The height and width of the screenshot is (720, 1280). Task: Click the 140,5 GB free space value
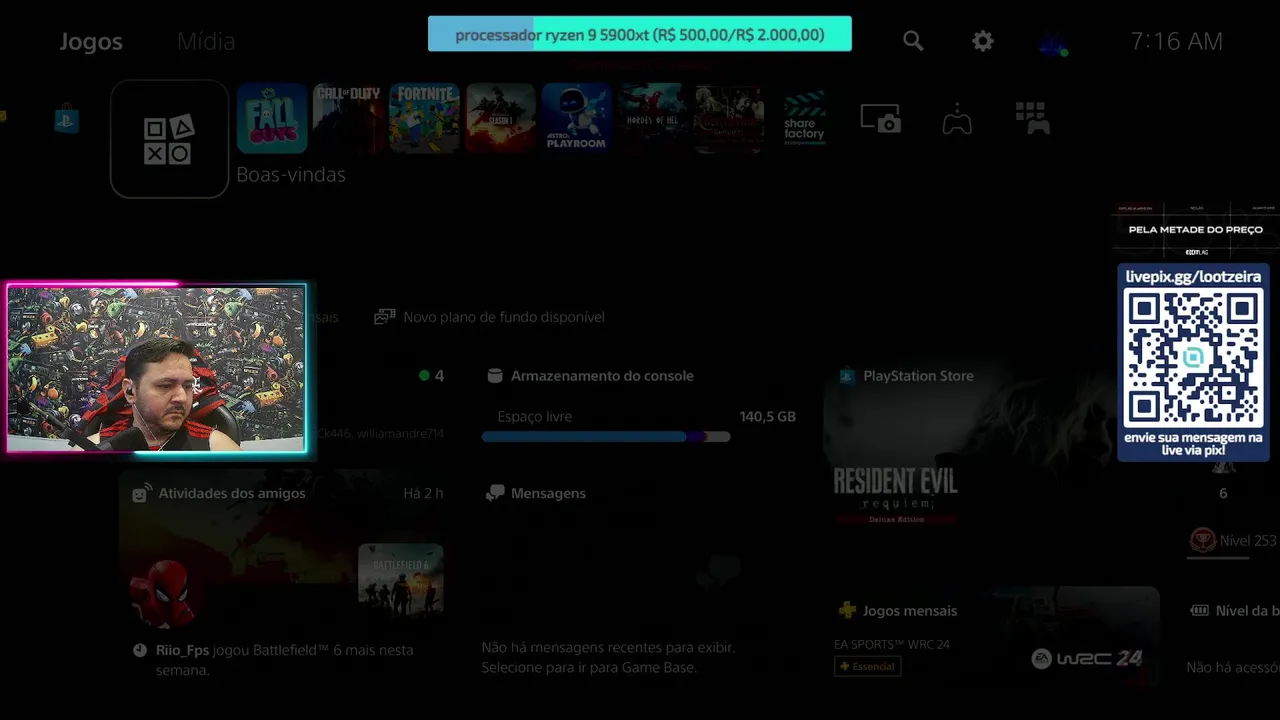(x=768, y=416)
